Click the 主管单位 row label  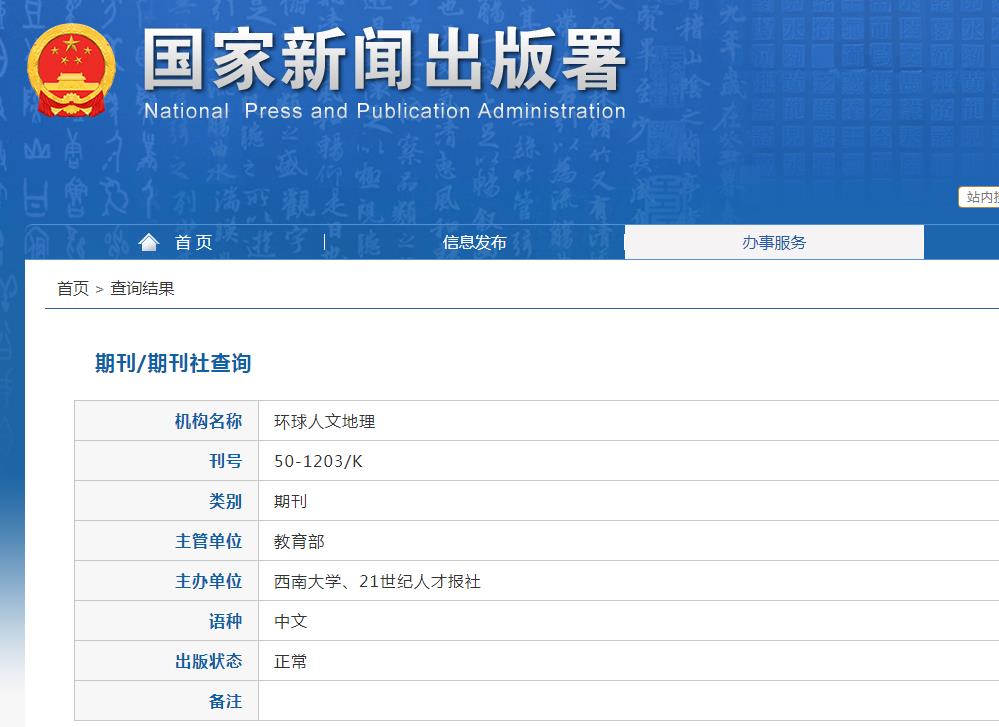(x=208, y=541)
